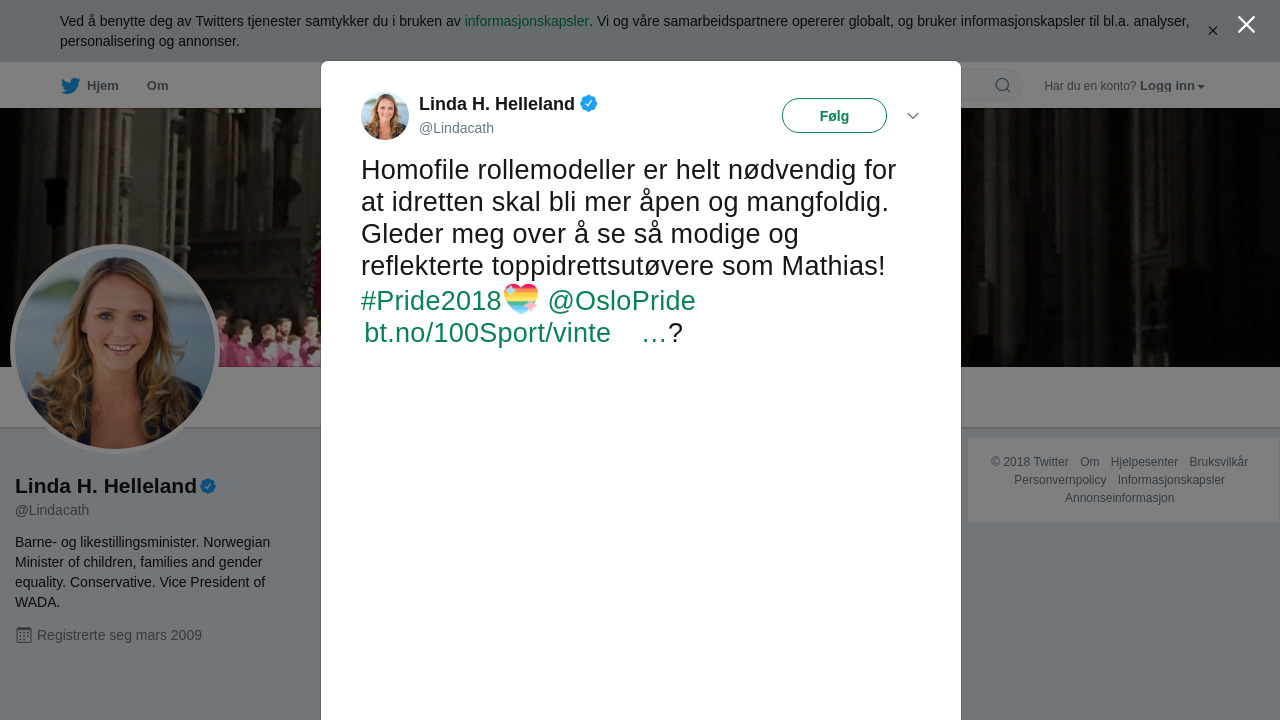The image size is (1280, 720).
Task: Dismiss the cookie notice small X
Action: 1213,31
